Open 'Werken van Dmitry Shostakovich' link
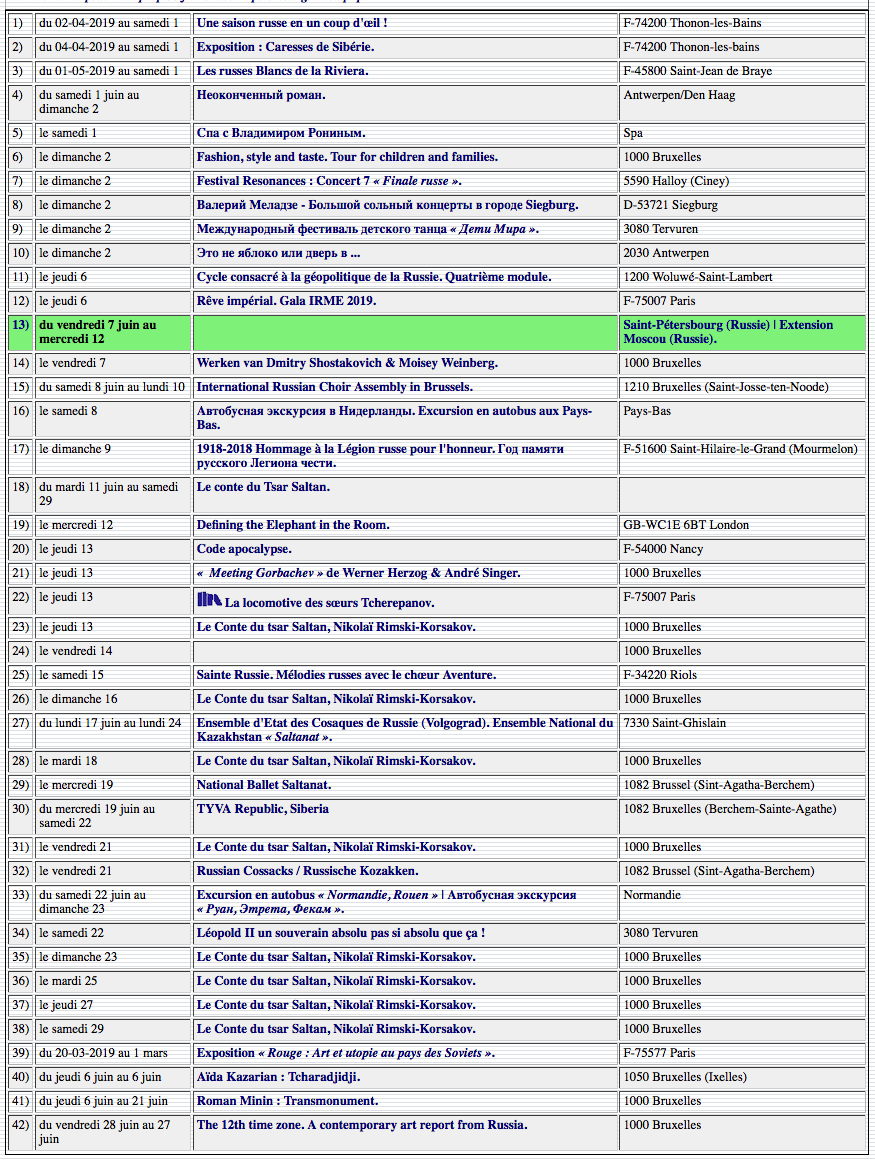Viewport: 875px width, 1162px height. pyautogui.click(x=347, y=363)
